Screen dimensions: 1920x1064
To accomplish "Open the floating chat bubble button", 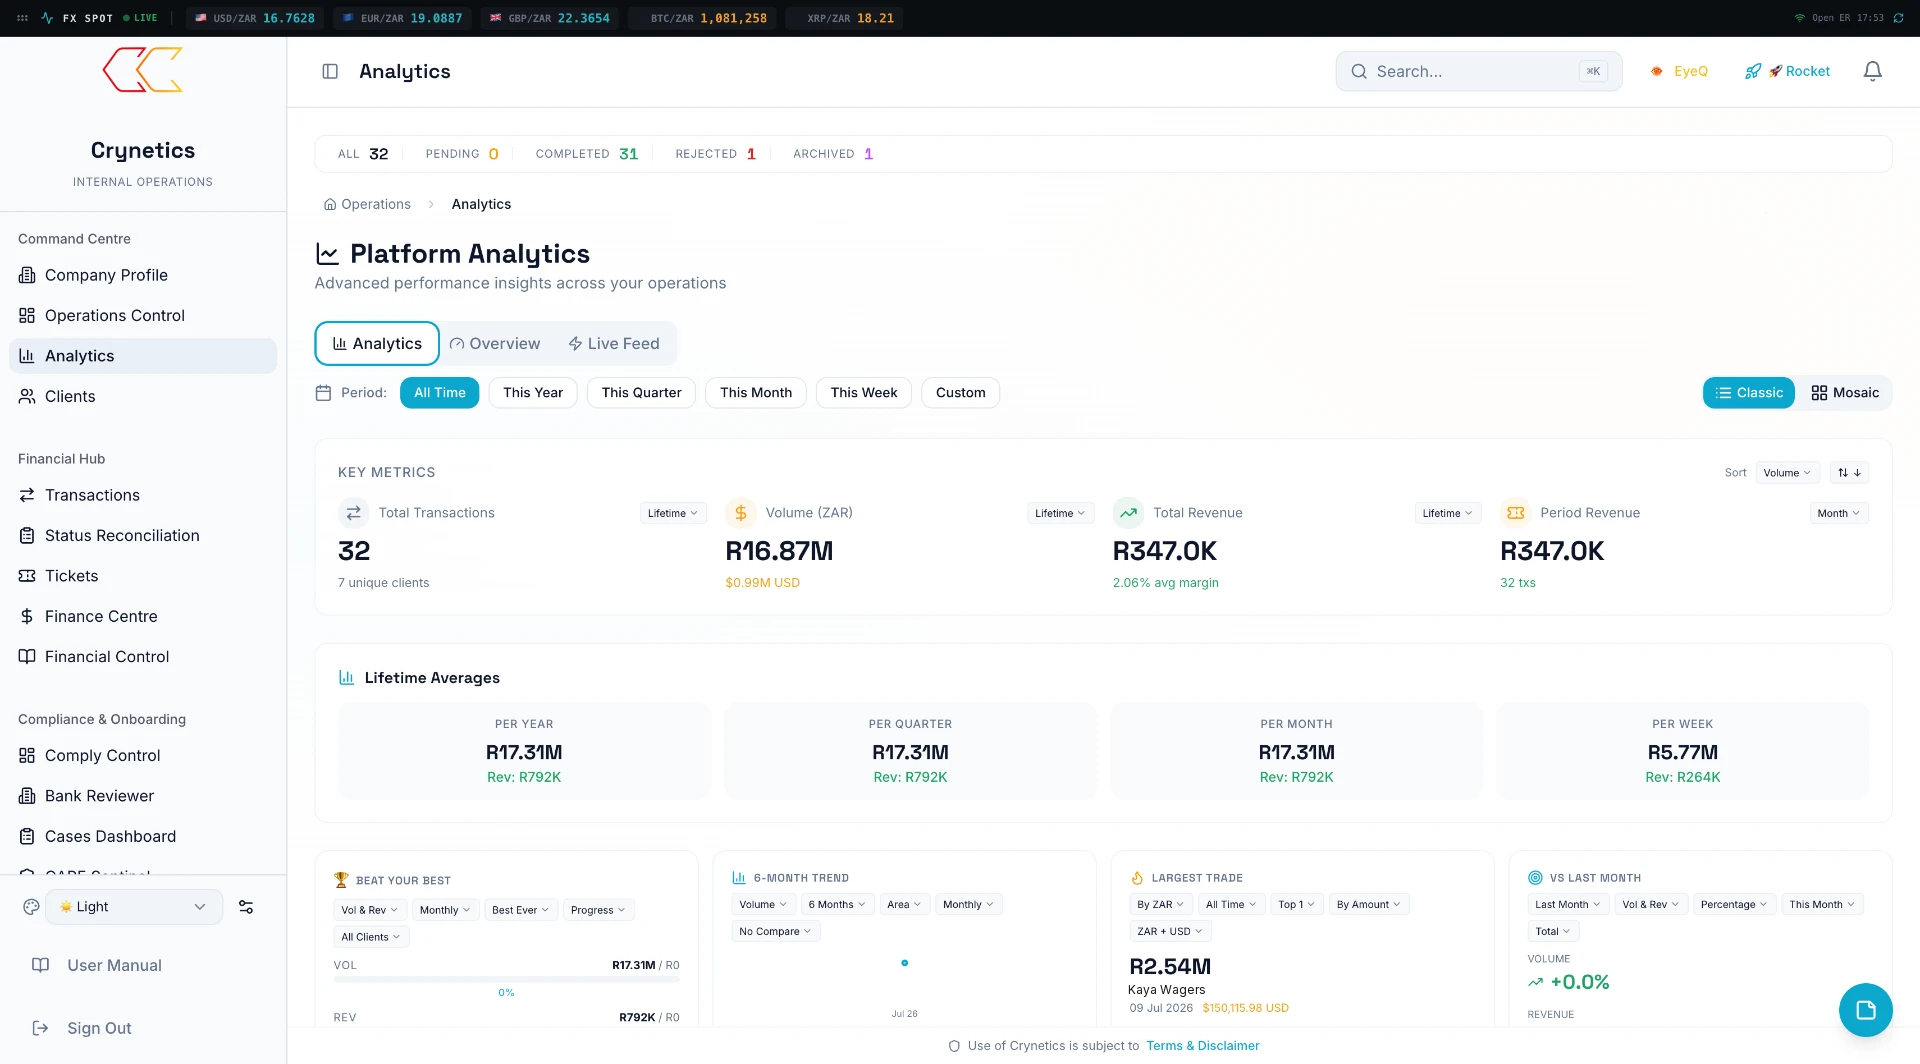I will click(1865, 1010).
